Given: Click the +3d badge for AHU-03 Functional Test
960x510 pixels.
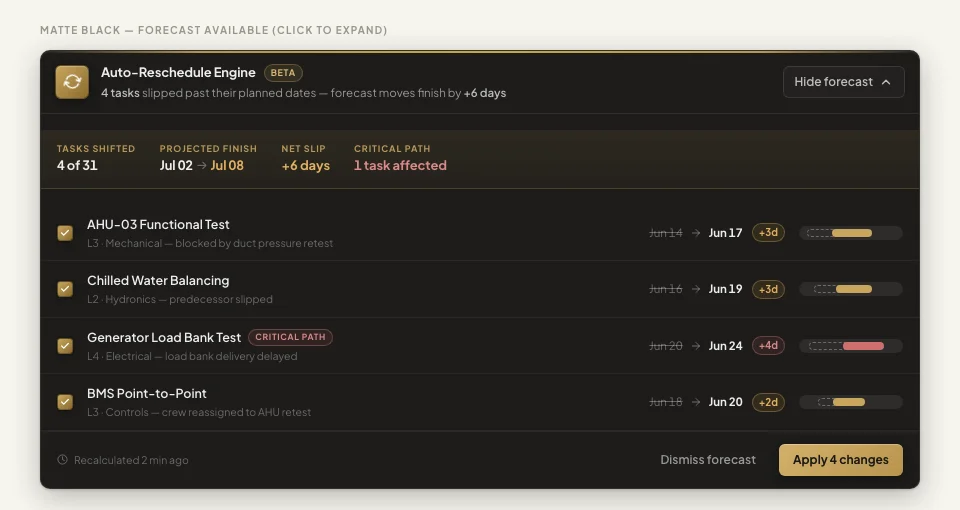Looking at the screenshot, I should [x=768, y=233].
